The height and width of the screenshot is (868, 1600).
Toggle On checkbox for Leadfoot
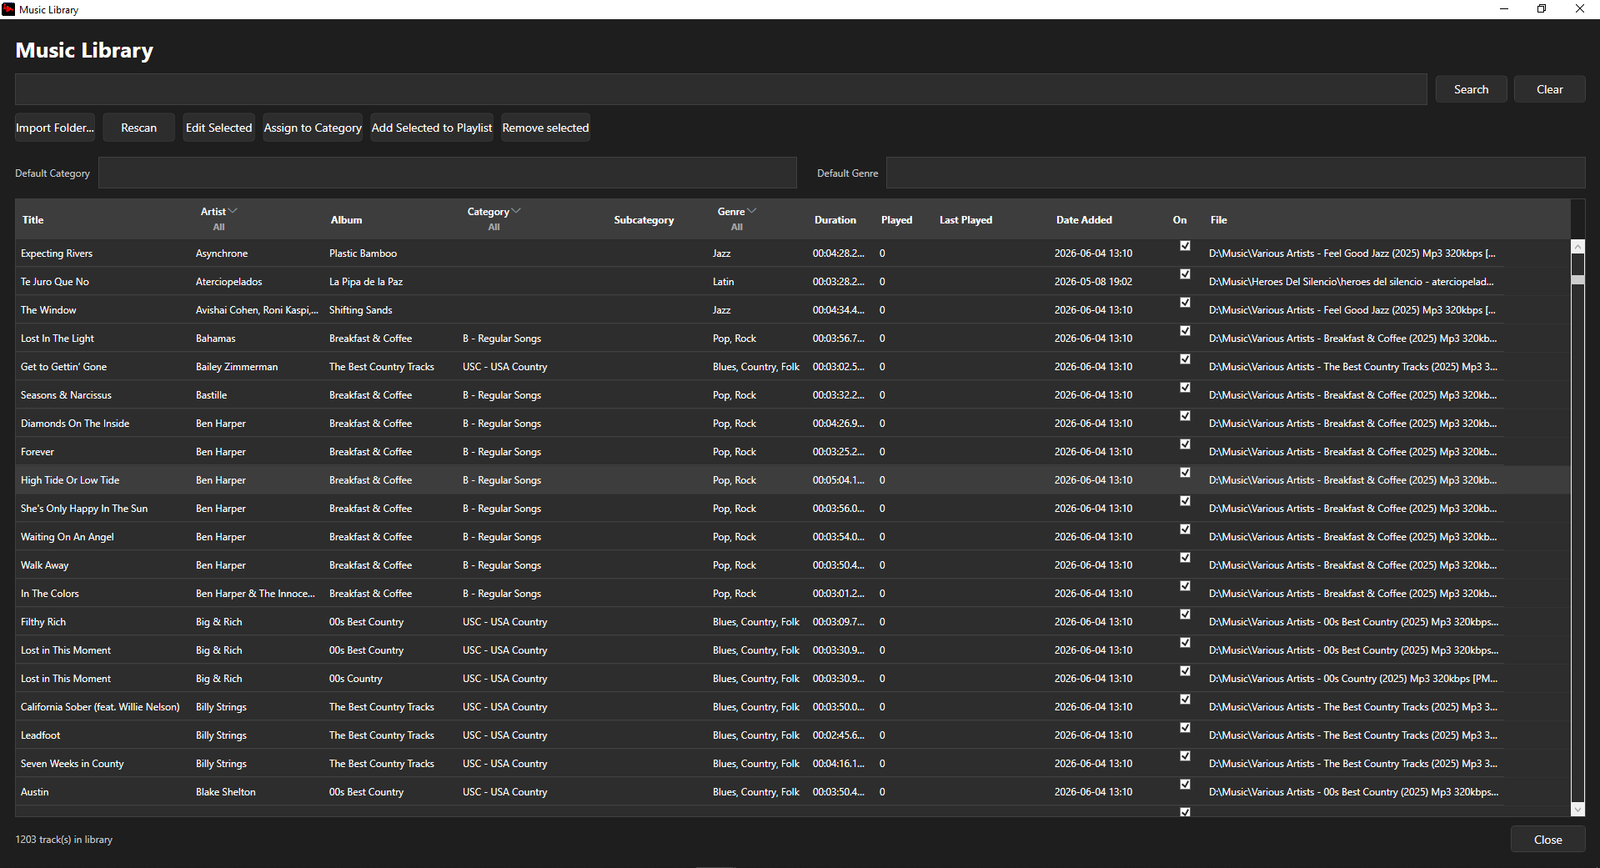(x=1185, y=727)
